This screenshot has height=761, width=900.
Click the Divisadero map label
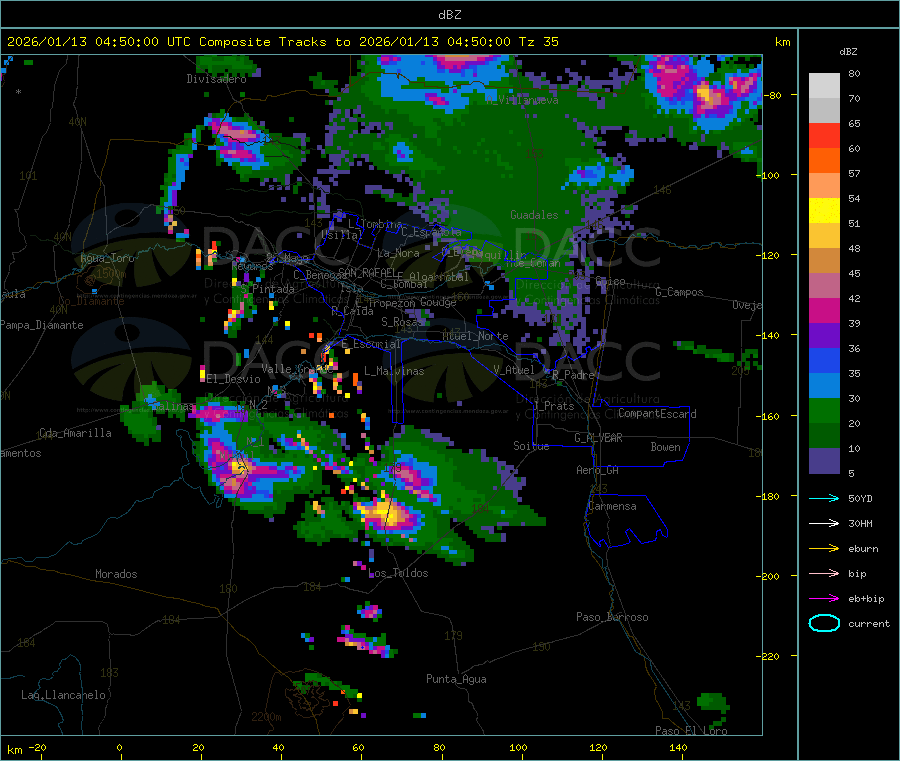coord(216,79)
